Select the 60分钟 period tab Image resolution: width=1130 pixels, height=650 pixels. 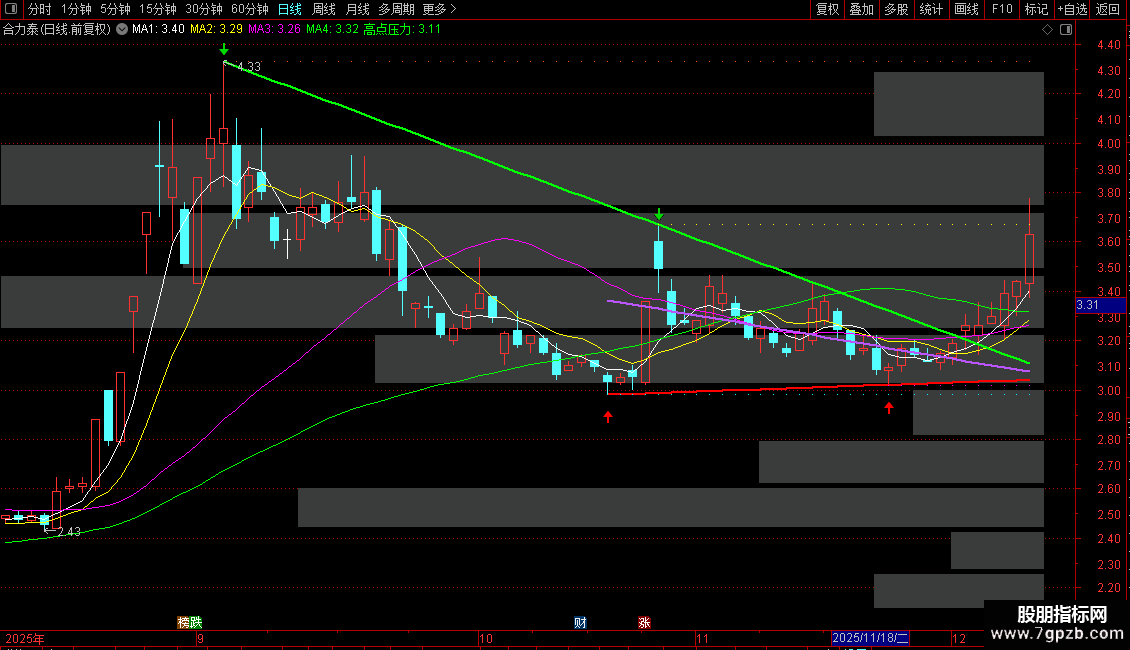point(250,9)
